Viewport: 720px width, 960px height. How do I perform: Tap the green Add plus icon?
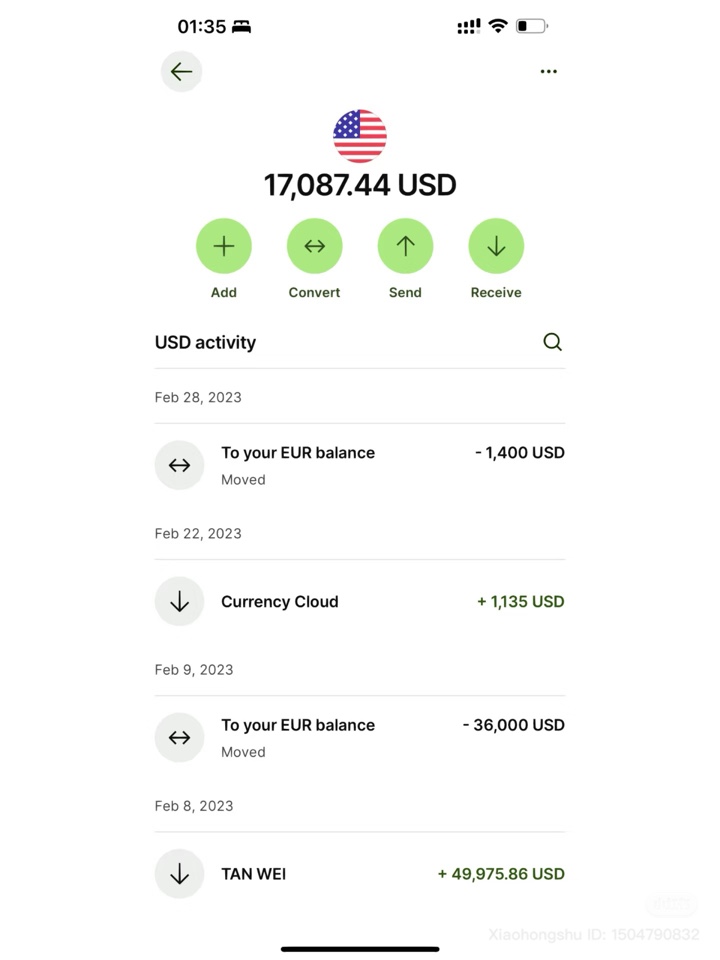click(223, 246)
